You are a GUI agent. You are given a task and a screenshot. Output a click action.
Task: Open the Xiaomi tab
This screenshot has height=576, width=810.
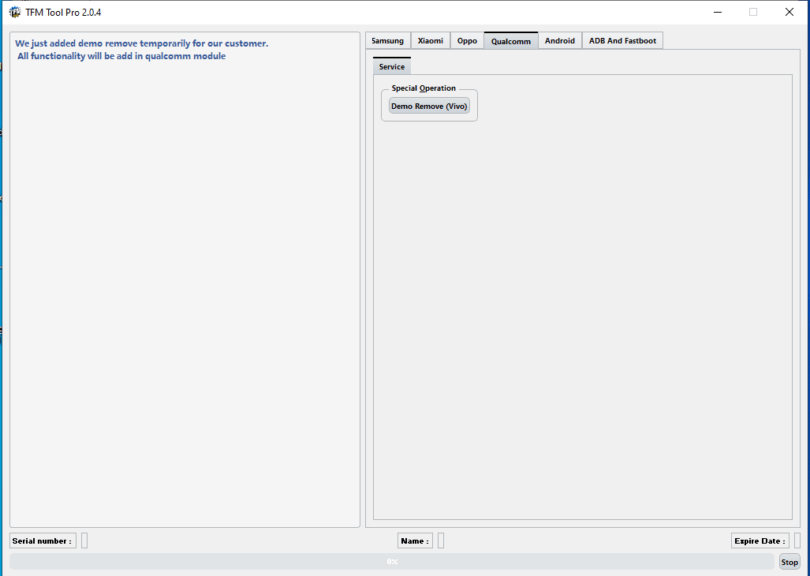click(x=430, y=41)
